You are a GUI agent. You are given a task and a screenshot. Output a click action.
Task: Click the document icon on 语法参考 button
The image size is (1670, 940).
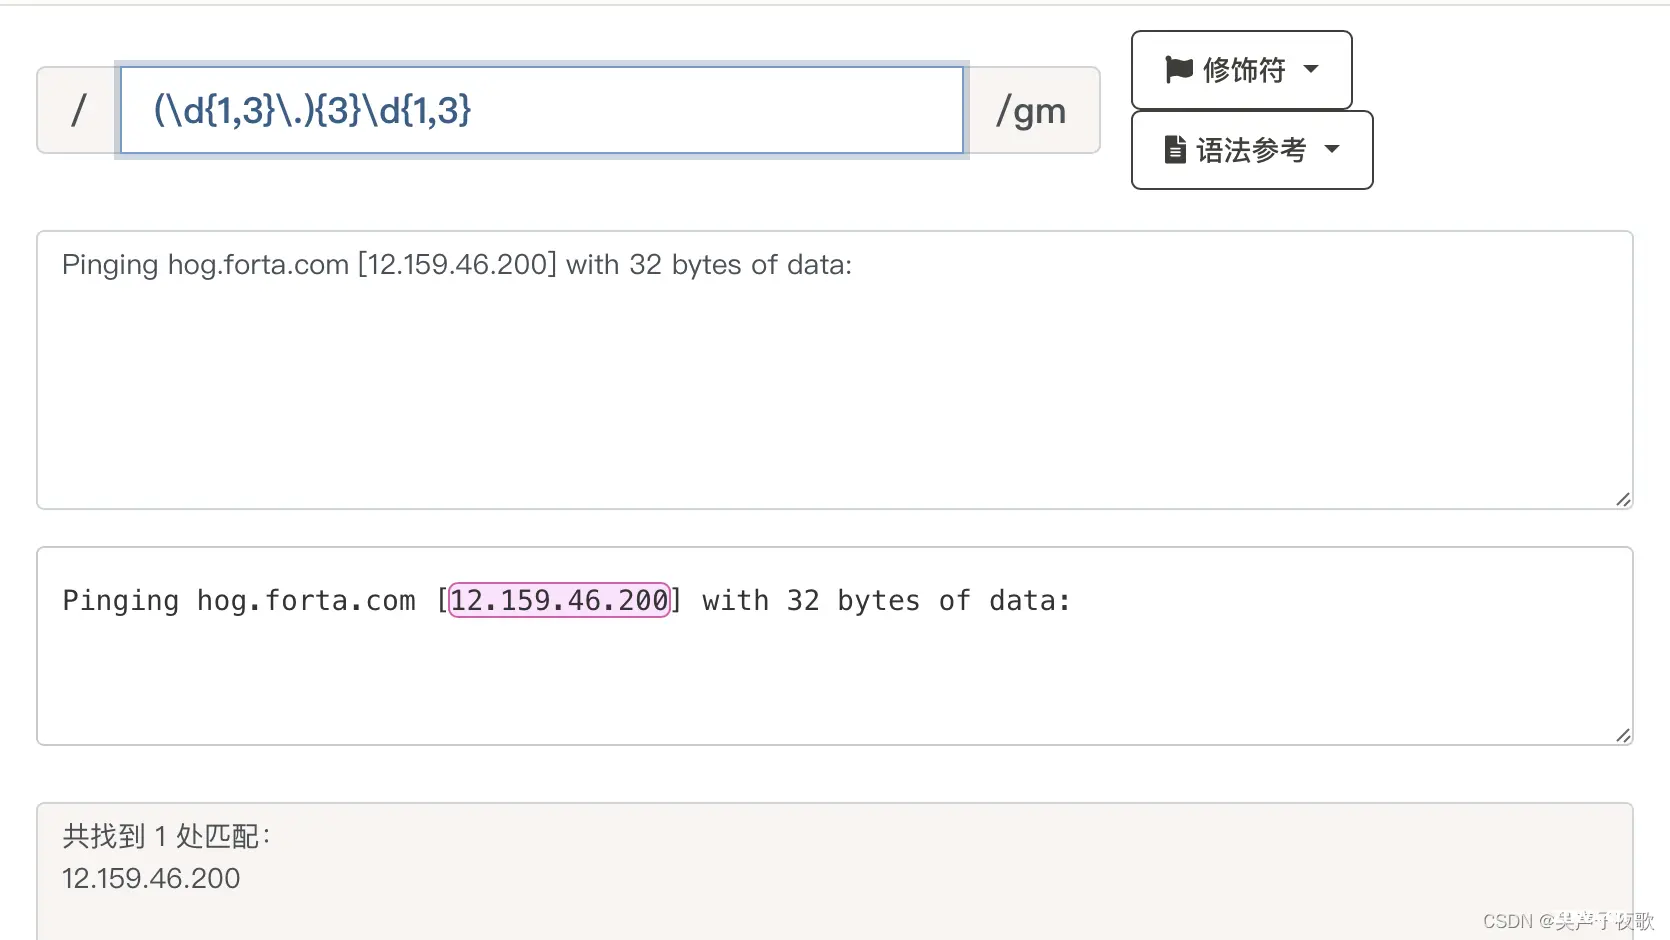click(x=1176, y=150)
